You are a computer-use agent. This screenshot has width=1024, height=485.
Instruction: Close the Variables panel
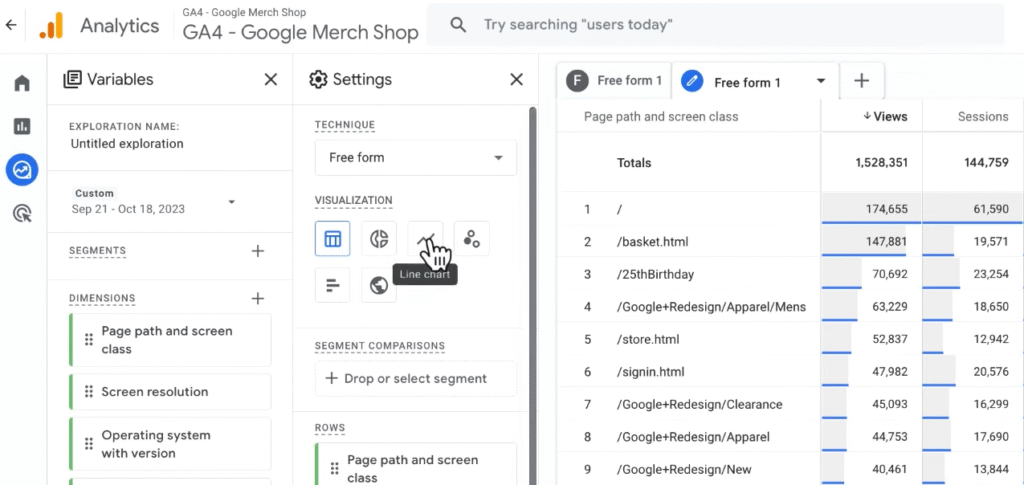(x=270, y=80)
